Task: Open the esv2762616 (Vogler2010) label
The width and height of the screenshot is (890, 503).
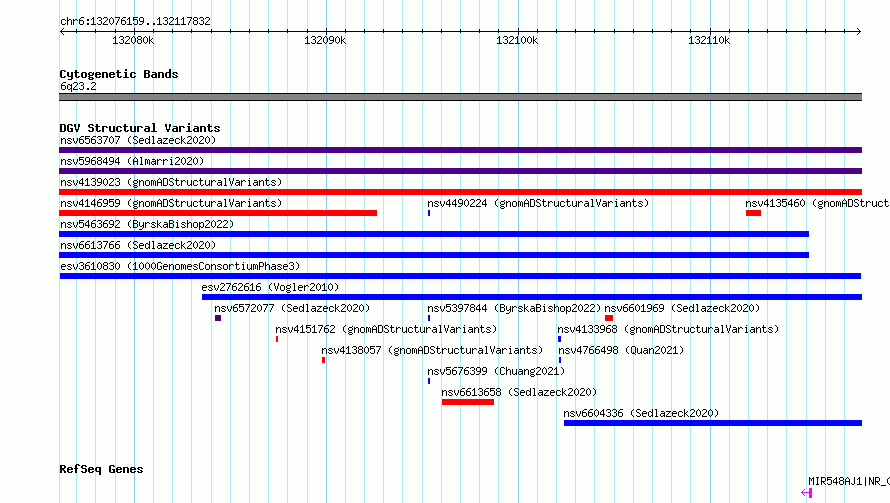Action: coord(270,287)
